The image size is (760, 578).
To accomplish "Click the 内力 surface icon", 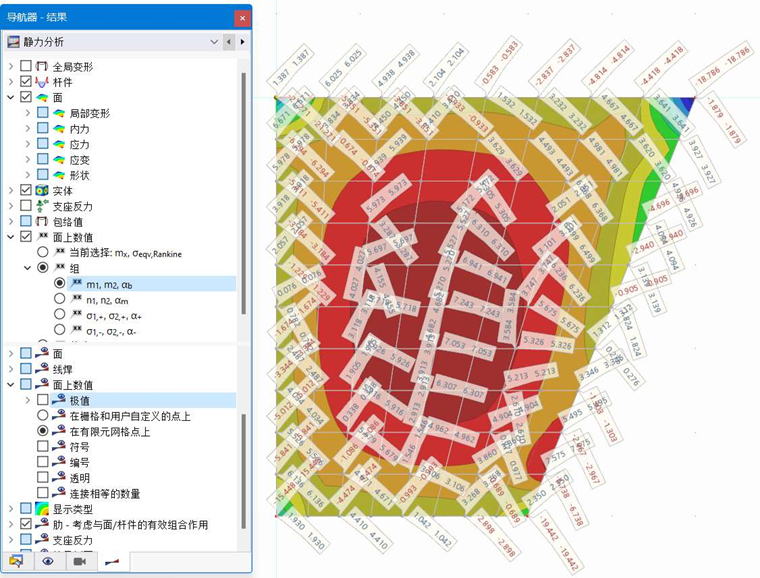I will pos(59,128).
